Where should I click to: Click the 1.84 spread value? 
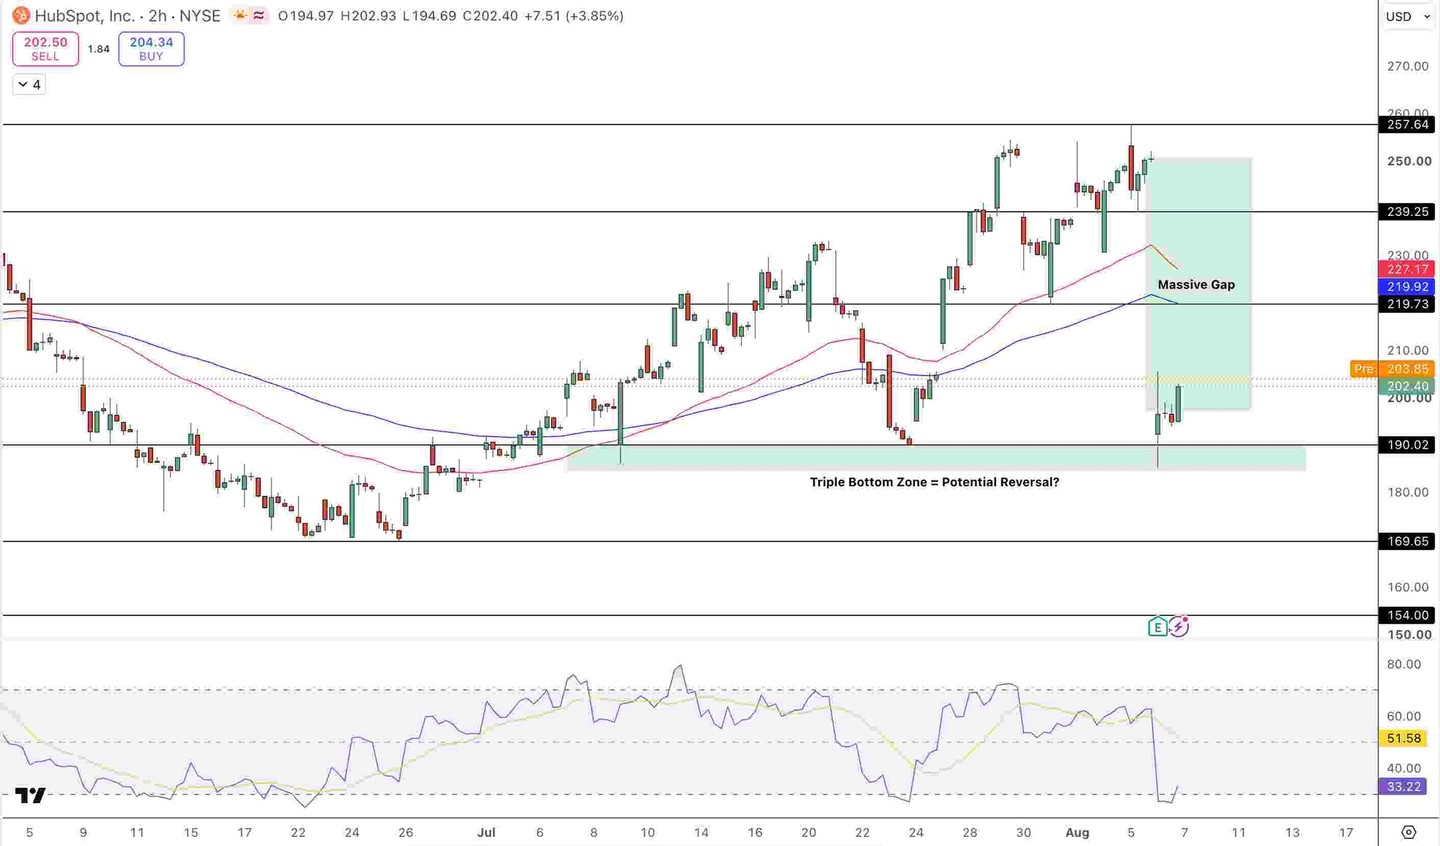coord(98,49)
